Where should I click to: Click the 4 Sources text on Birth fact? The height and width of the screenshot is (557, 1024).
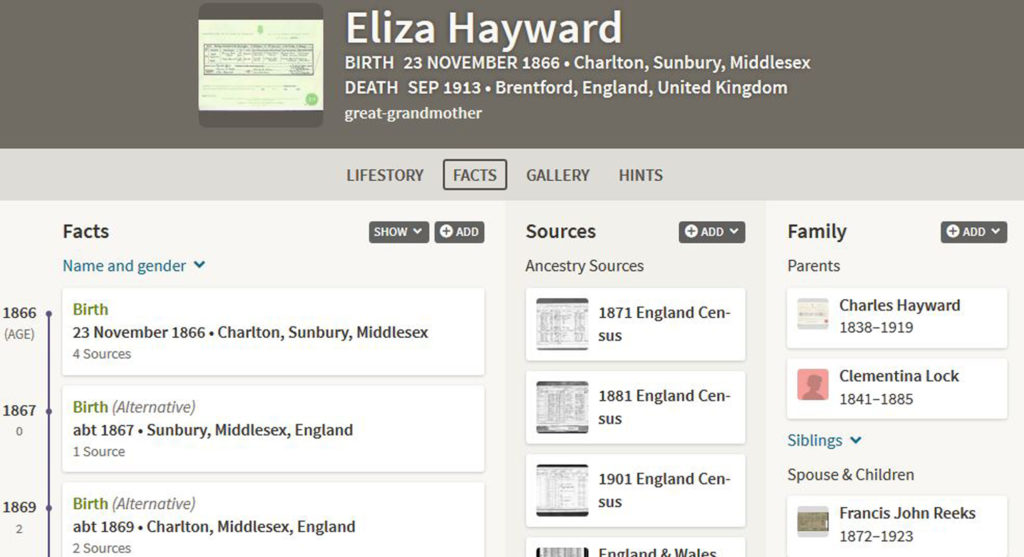tap(102, 354)
